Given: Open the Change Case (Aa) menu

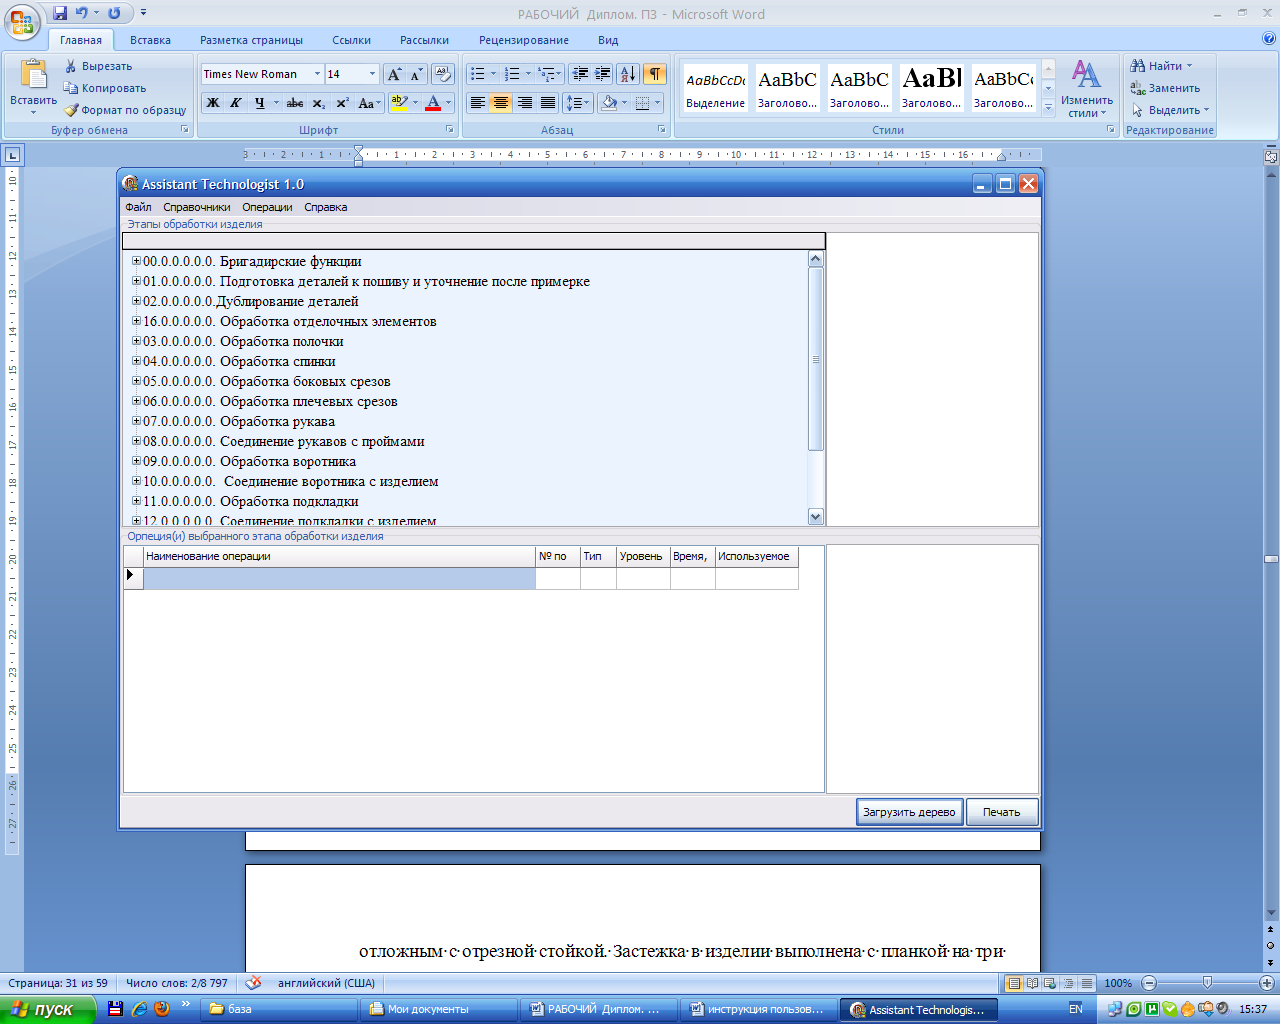Looking at the screenshot, I should coord(368,103).
